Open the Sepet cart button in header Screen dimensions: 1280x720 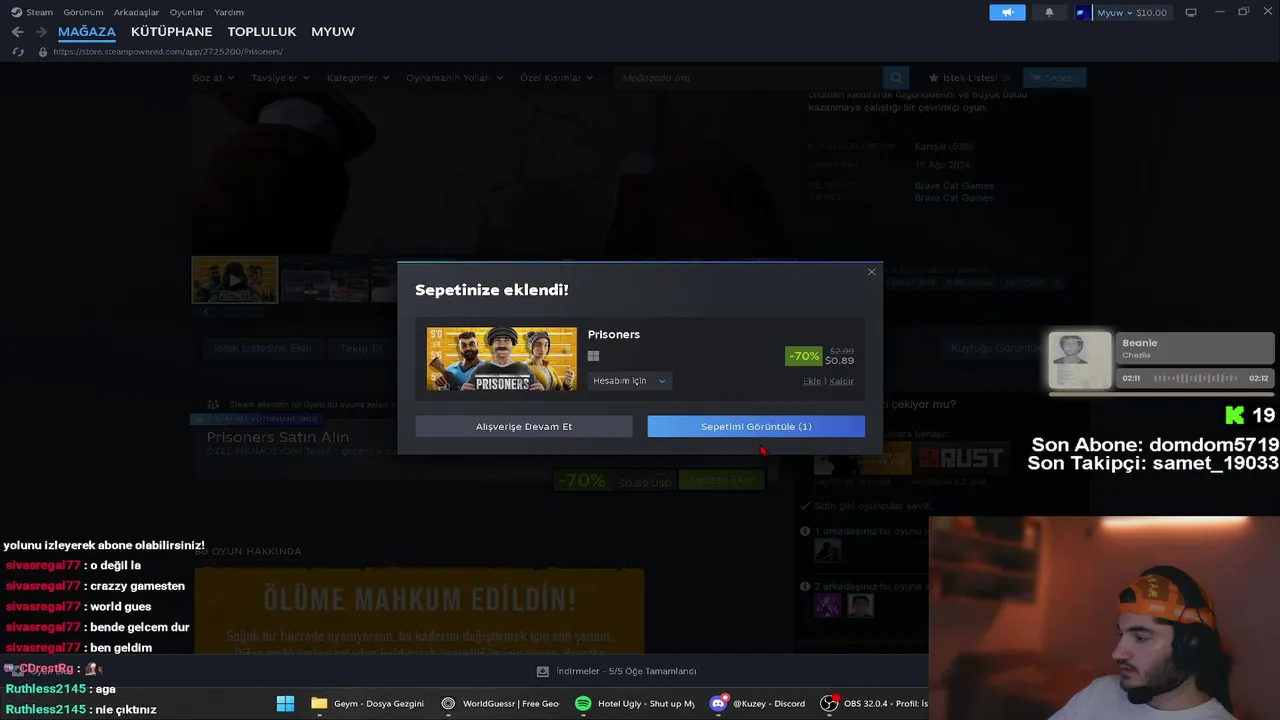[x=1054, y=78]
